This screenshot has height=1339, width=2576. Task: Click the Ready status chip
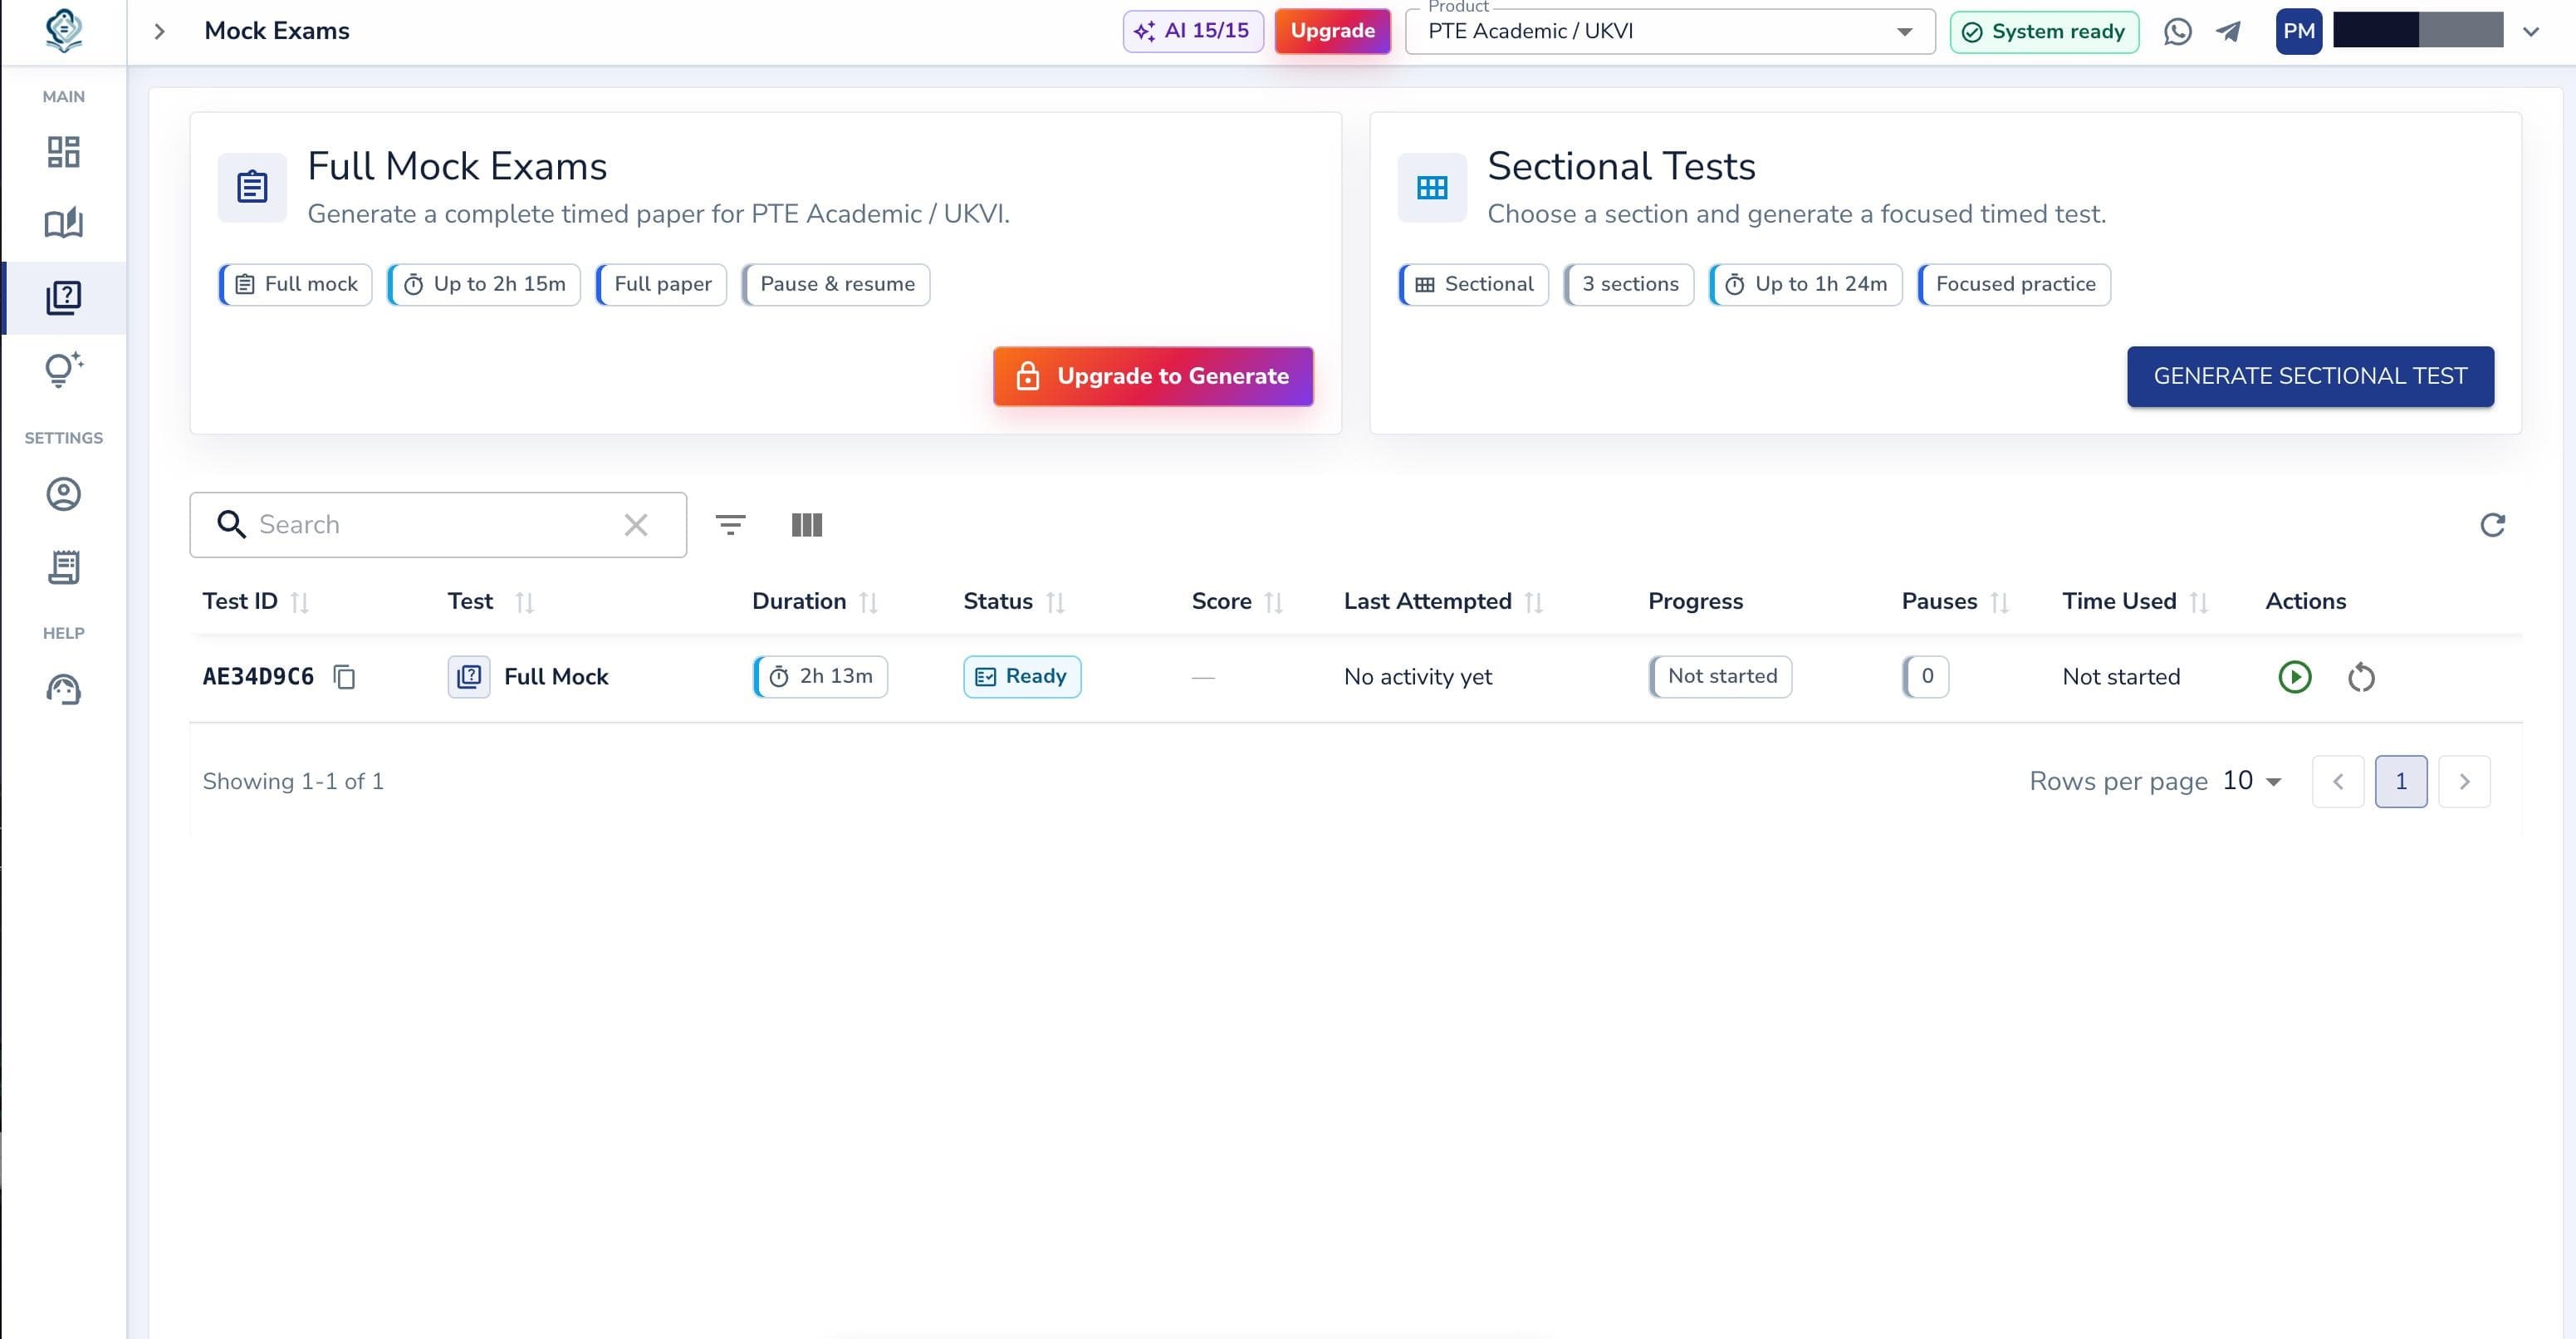pos(1021,677)
